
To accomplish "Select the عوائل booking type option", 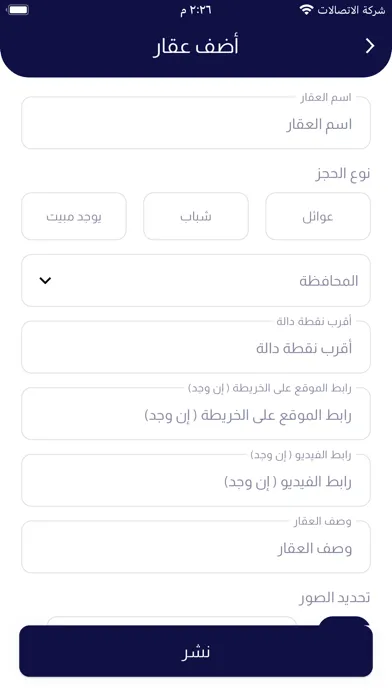I will pos(318,216).
